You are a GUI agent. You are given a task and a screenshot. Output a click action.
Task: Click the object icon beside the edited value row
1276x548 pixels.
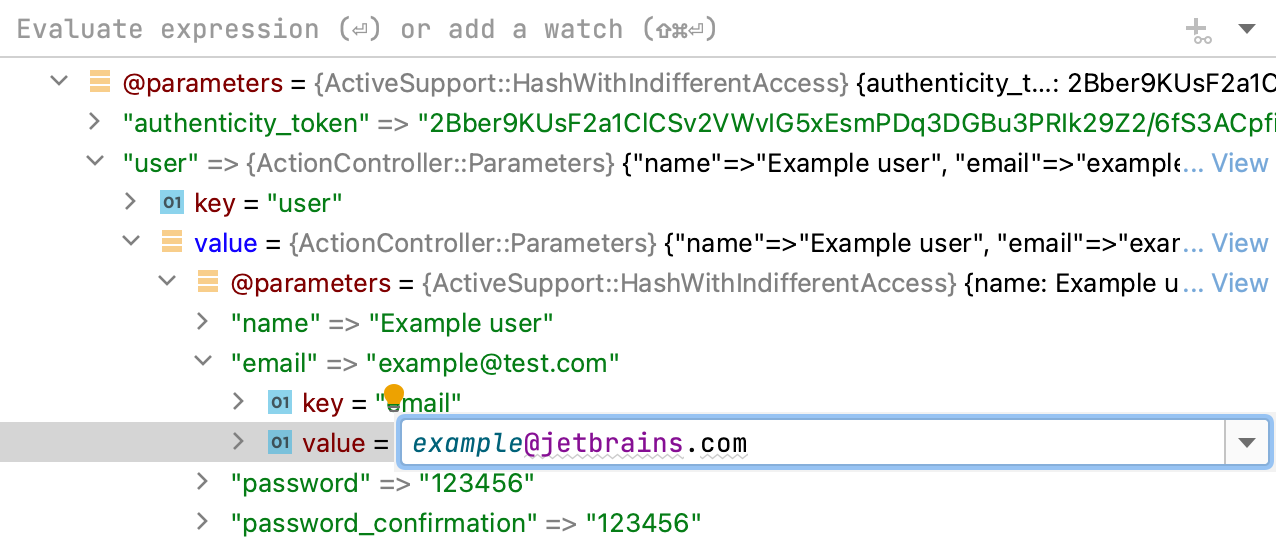[280, 443]
